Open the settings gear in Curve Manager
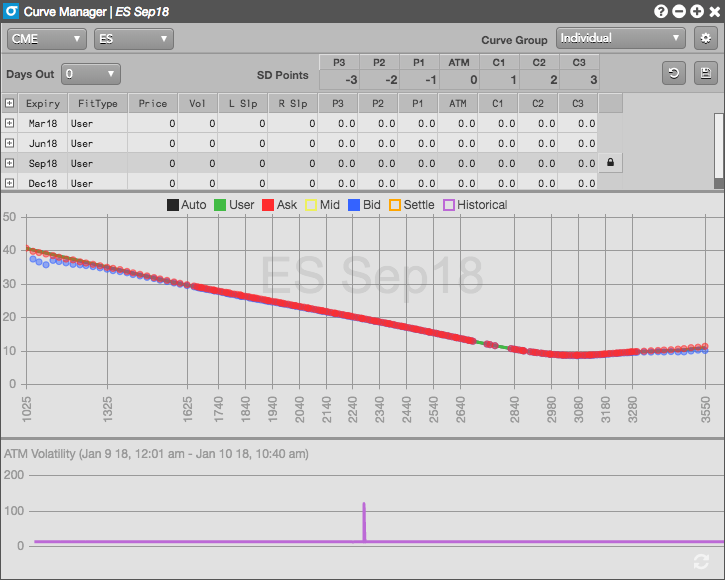This screenshot has height=580, width=725. pos(705,38)
